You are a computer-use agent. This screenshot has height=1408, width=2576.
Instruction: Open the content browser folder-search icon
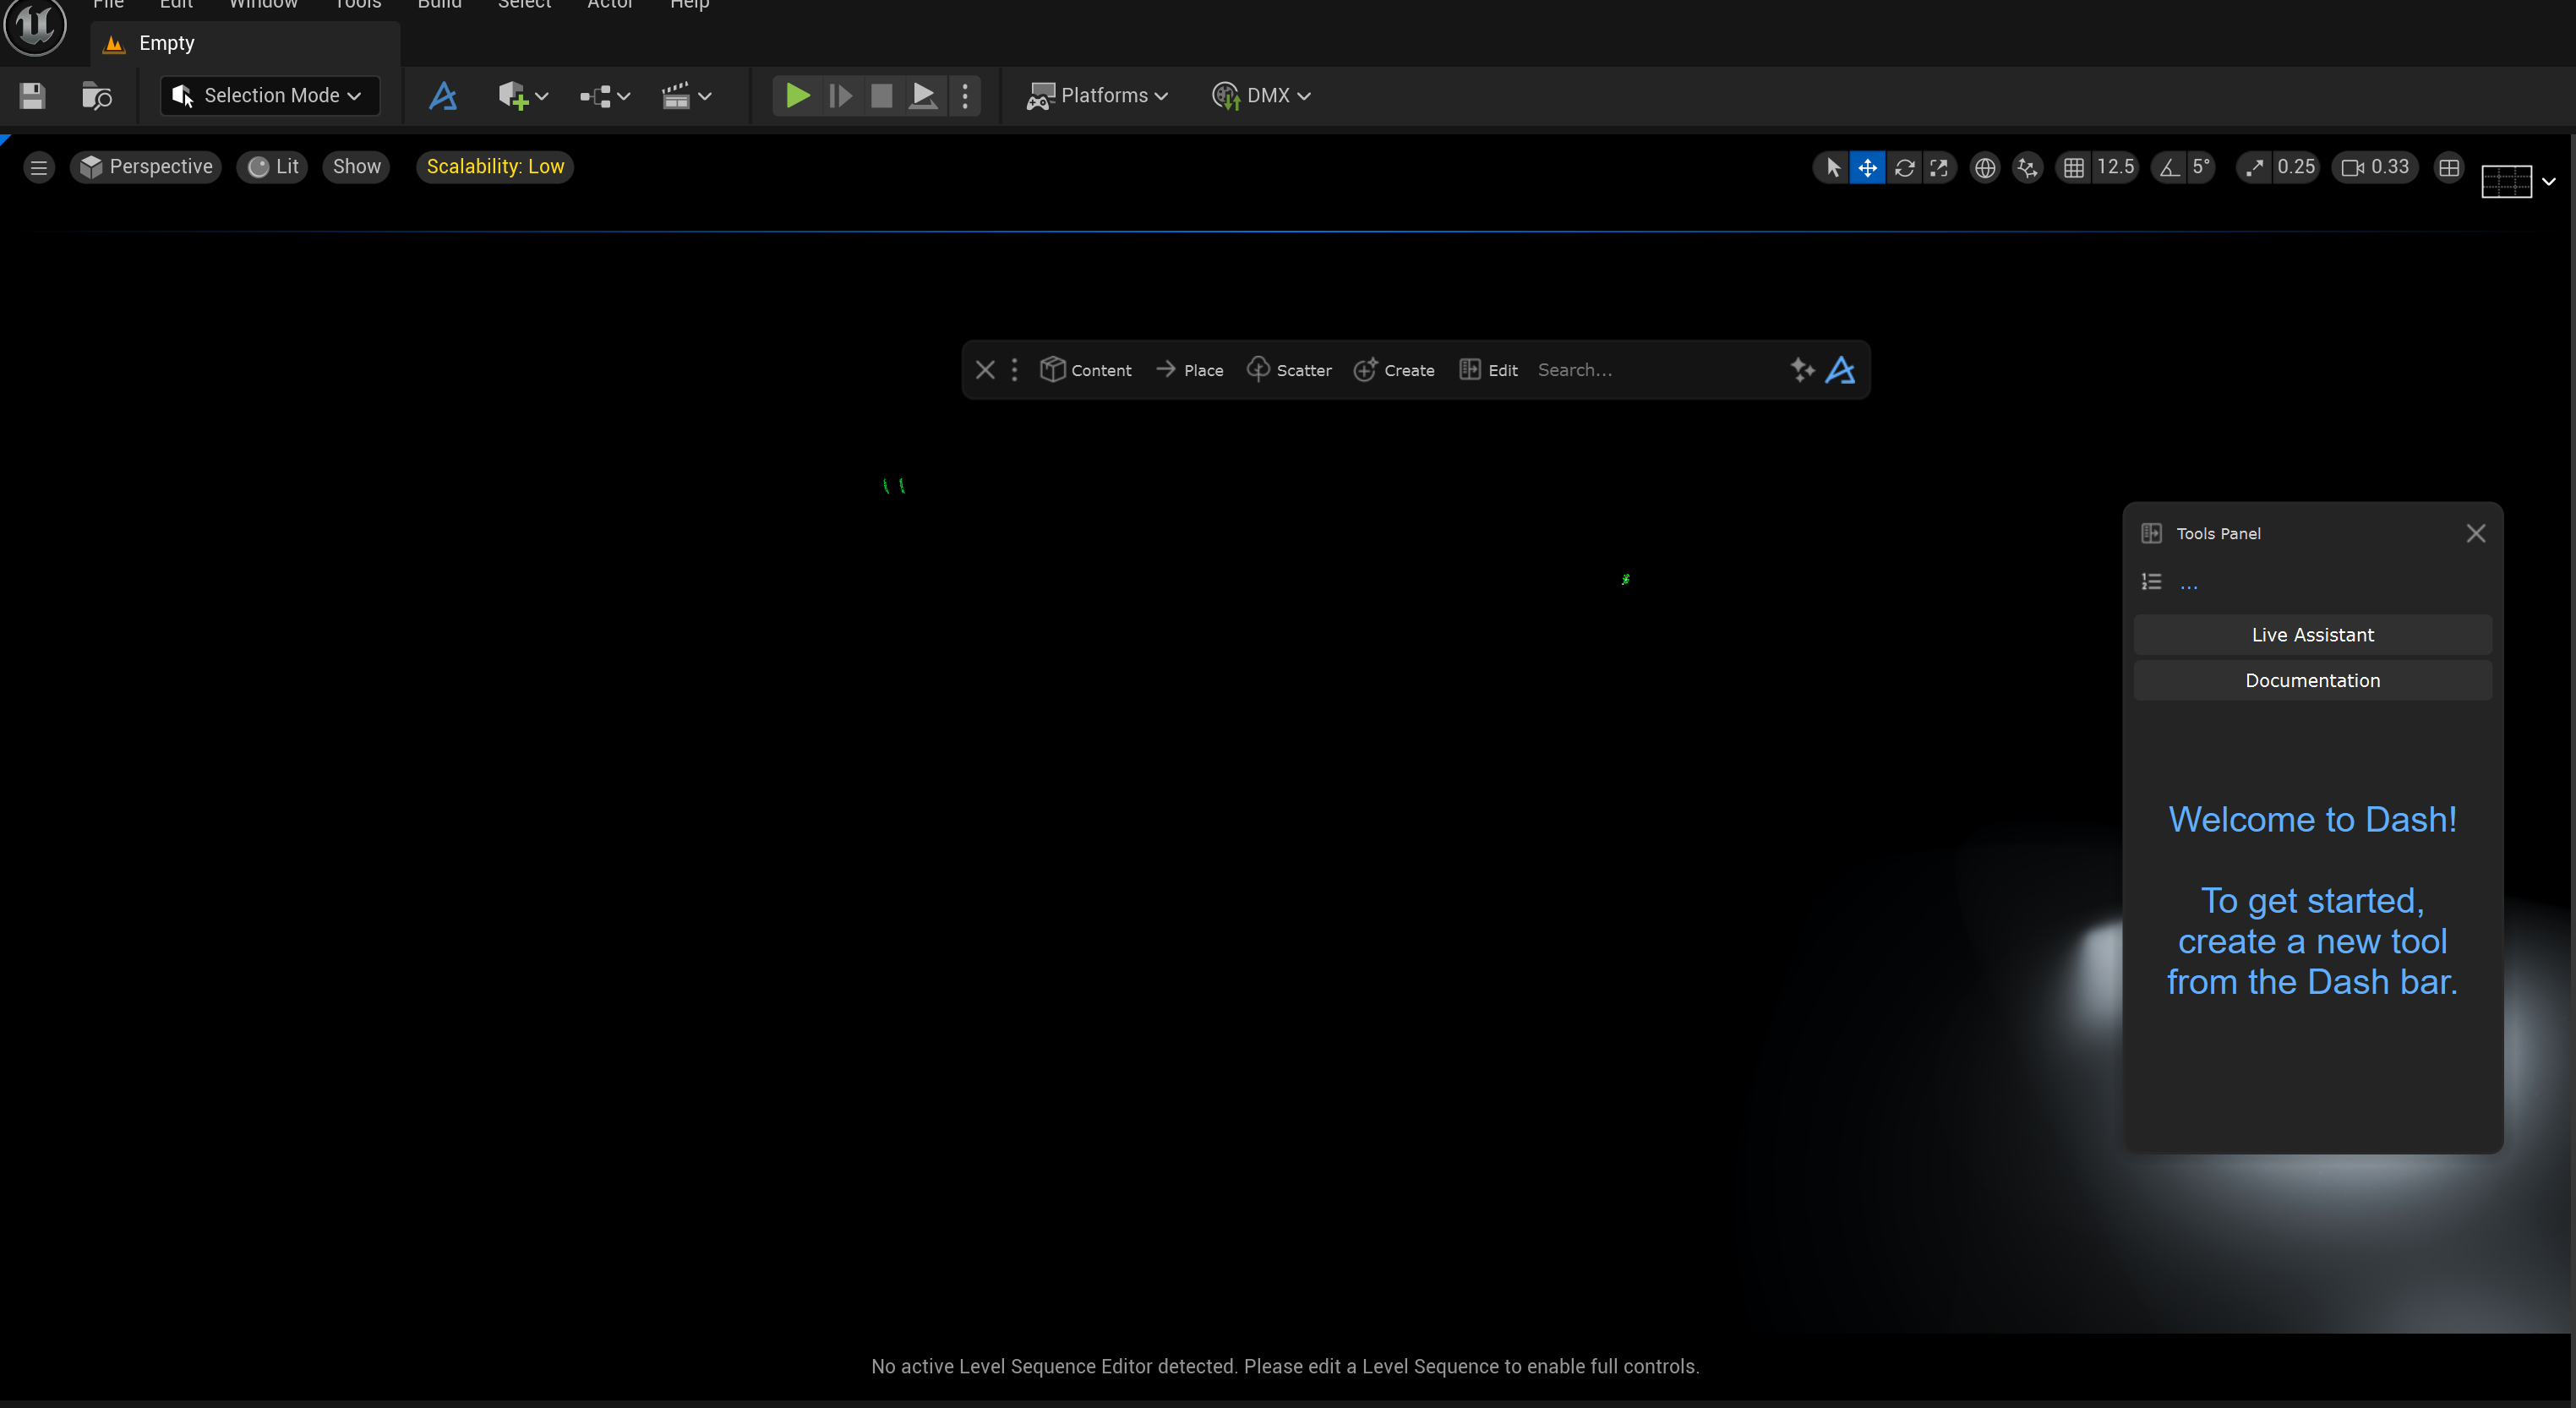[x=96, y=96]
